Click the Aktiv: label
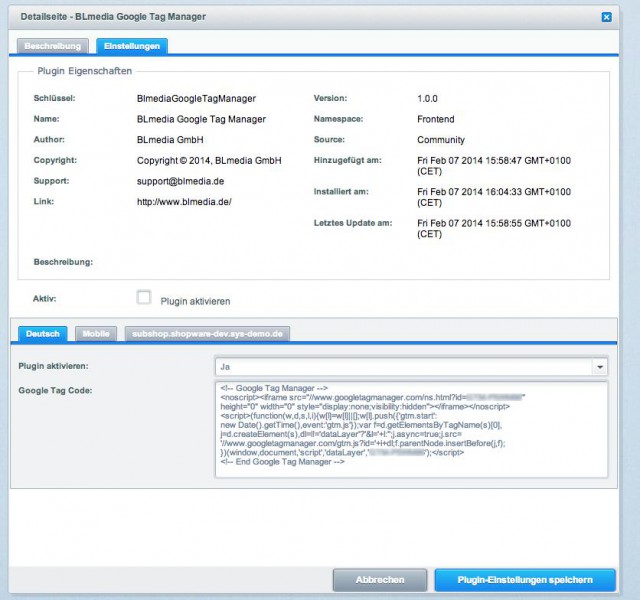The height and width of the screenshot is (600, 640). [x=44, y=299]
